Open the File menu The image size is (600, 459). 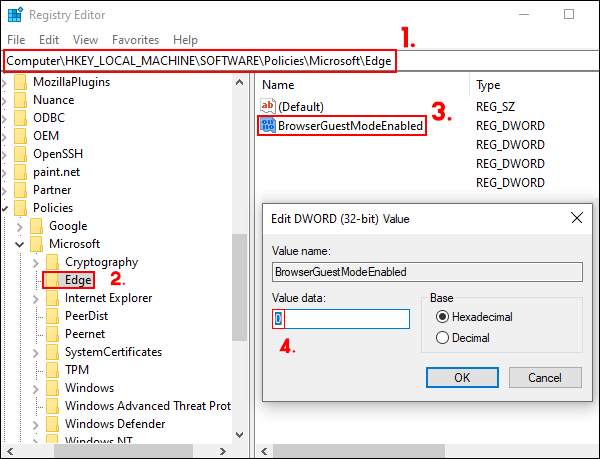click(x=16, y=40)
